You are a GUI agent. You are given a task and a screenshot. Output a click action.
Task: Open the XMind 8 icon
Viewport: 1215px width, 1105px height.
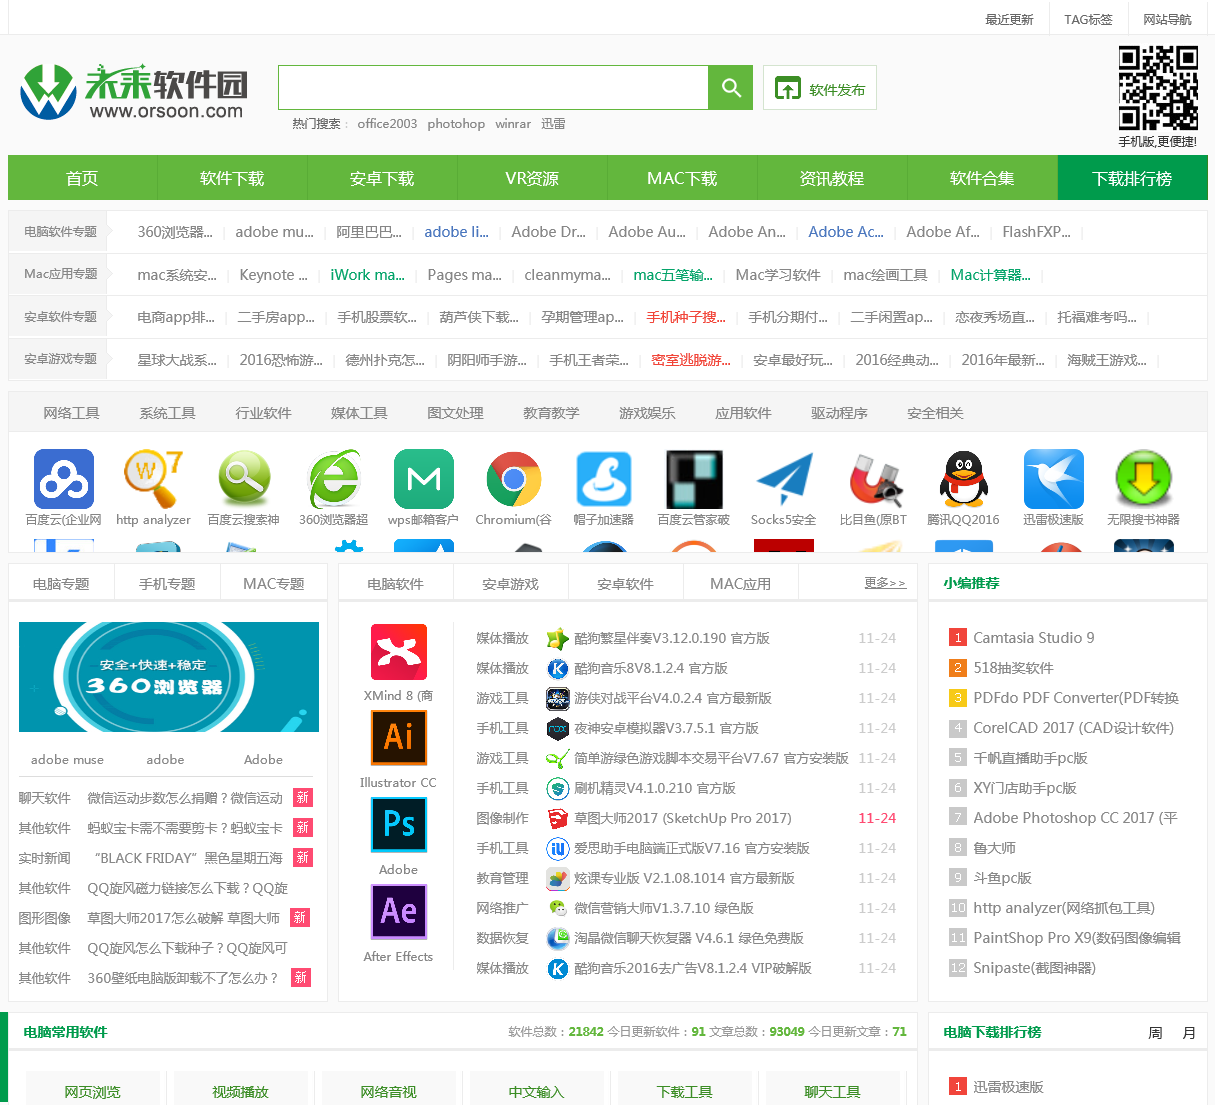pyautogui.click(x=399, y=652)
